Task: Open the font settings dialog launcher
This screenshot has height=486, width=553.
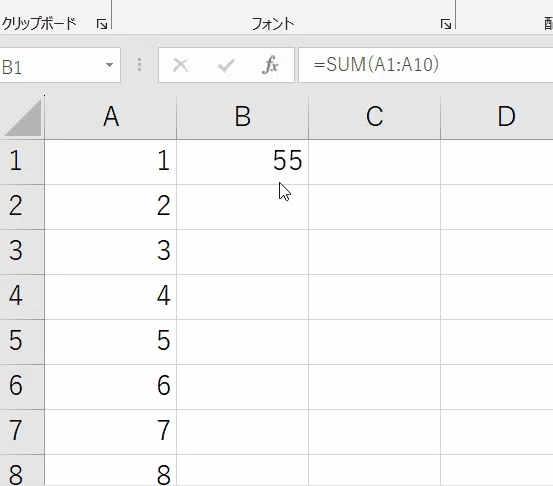Action: [446, 24]
